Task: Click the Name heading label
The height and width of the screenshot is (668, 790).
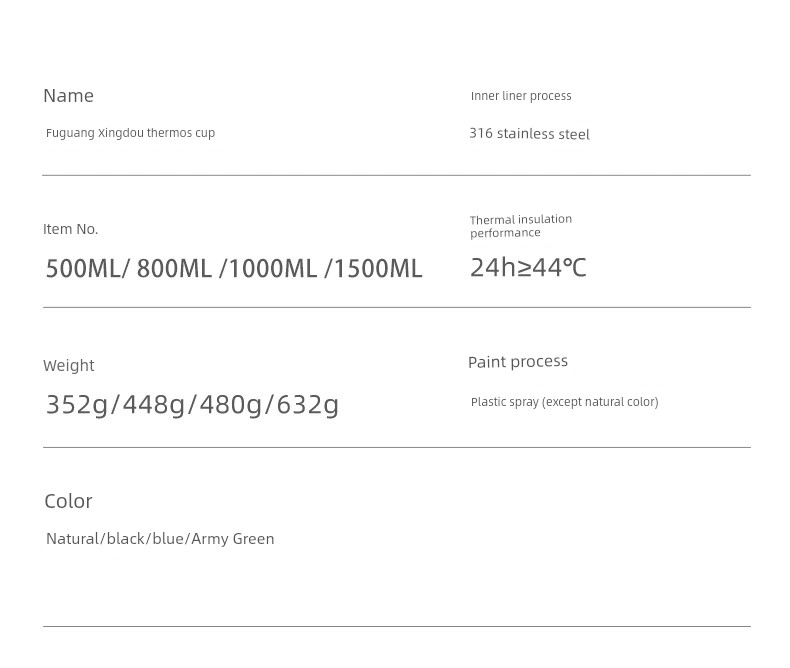Action: [x=68, y=96]
